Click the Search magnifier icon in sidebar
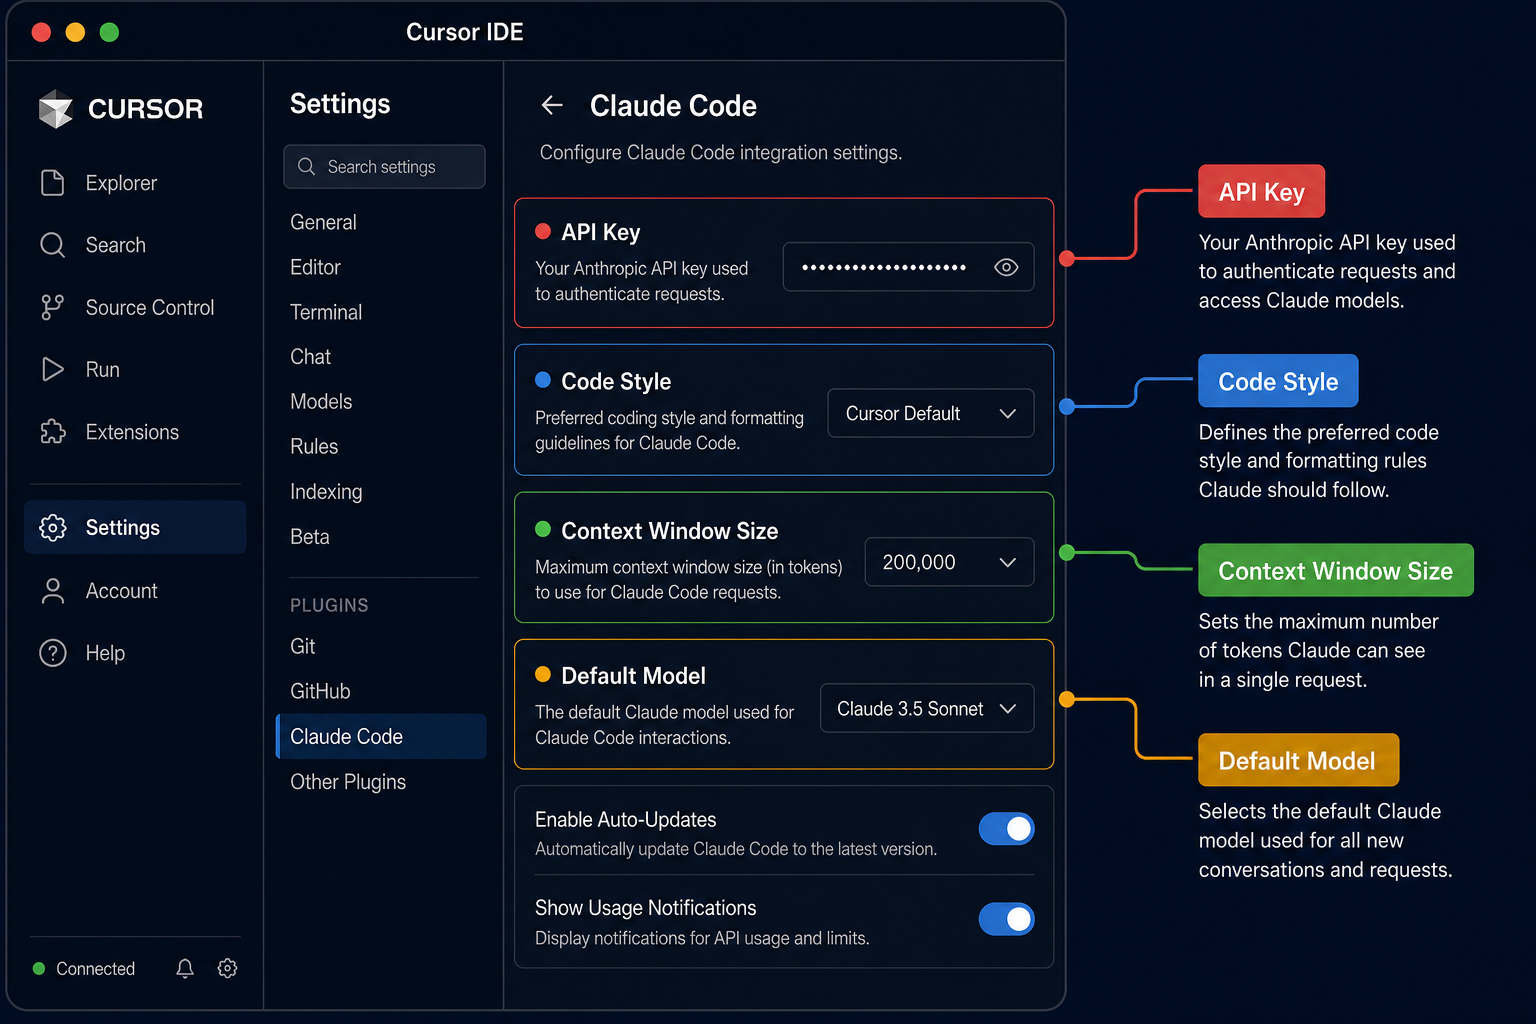This screenshot has height=1024, width=1536. 52,245
